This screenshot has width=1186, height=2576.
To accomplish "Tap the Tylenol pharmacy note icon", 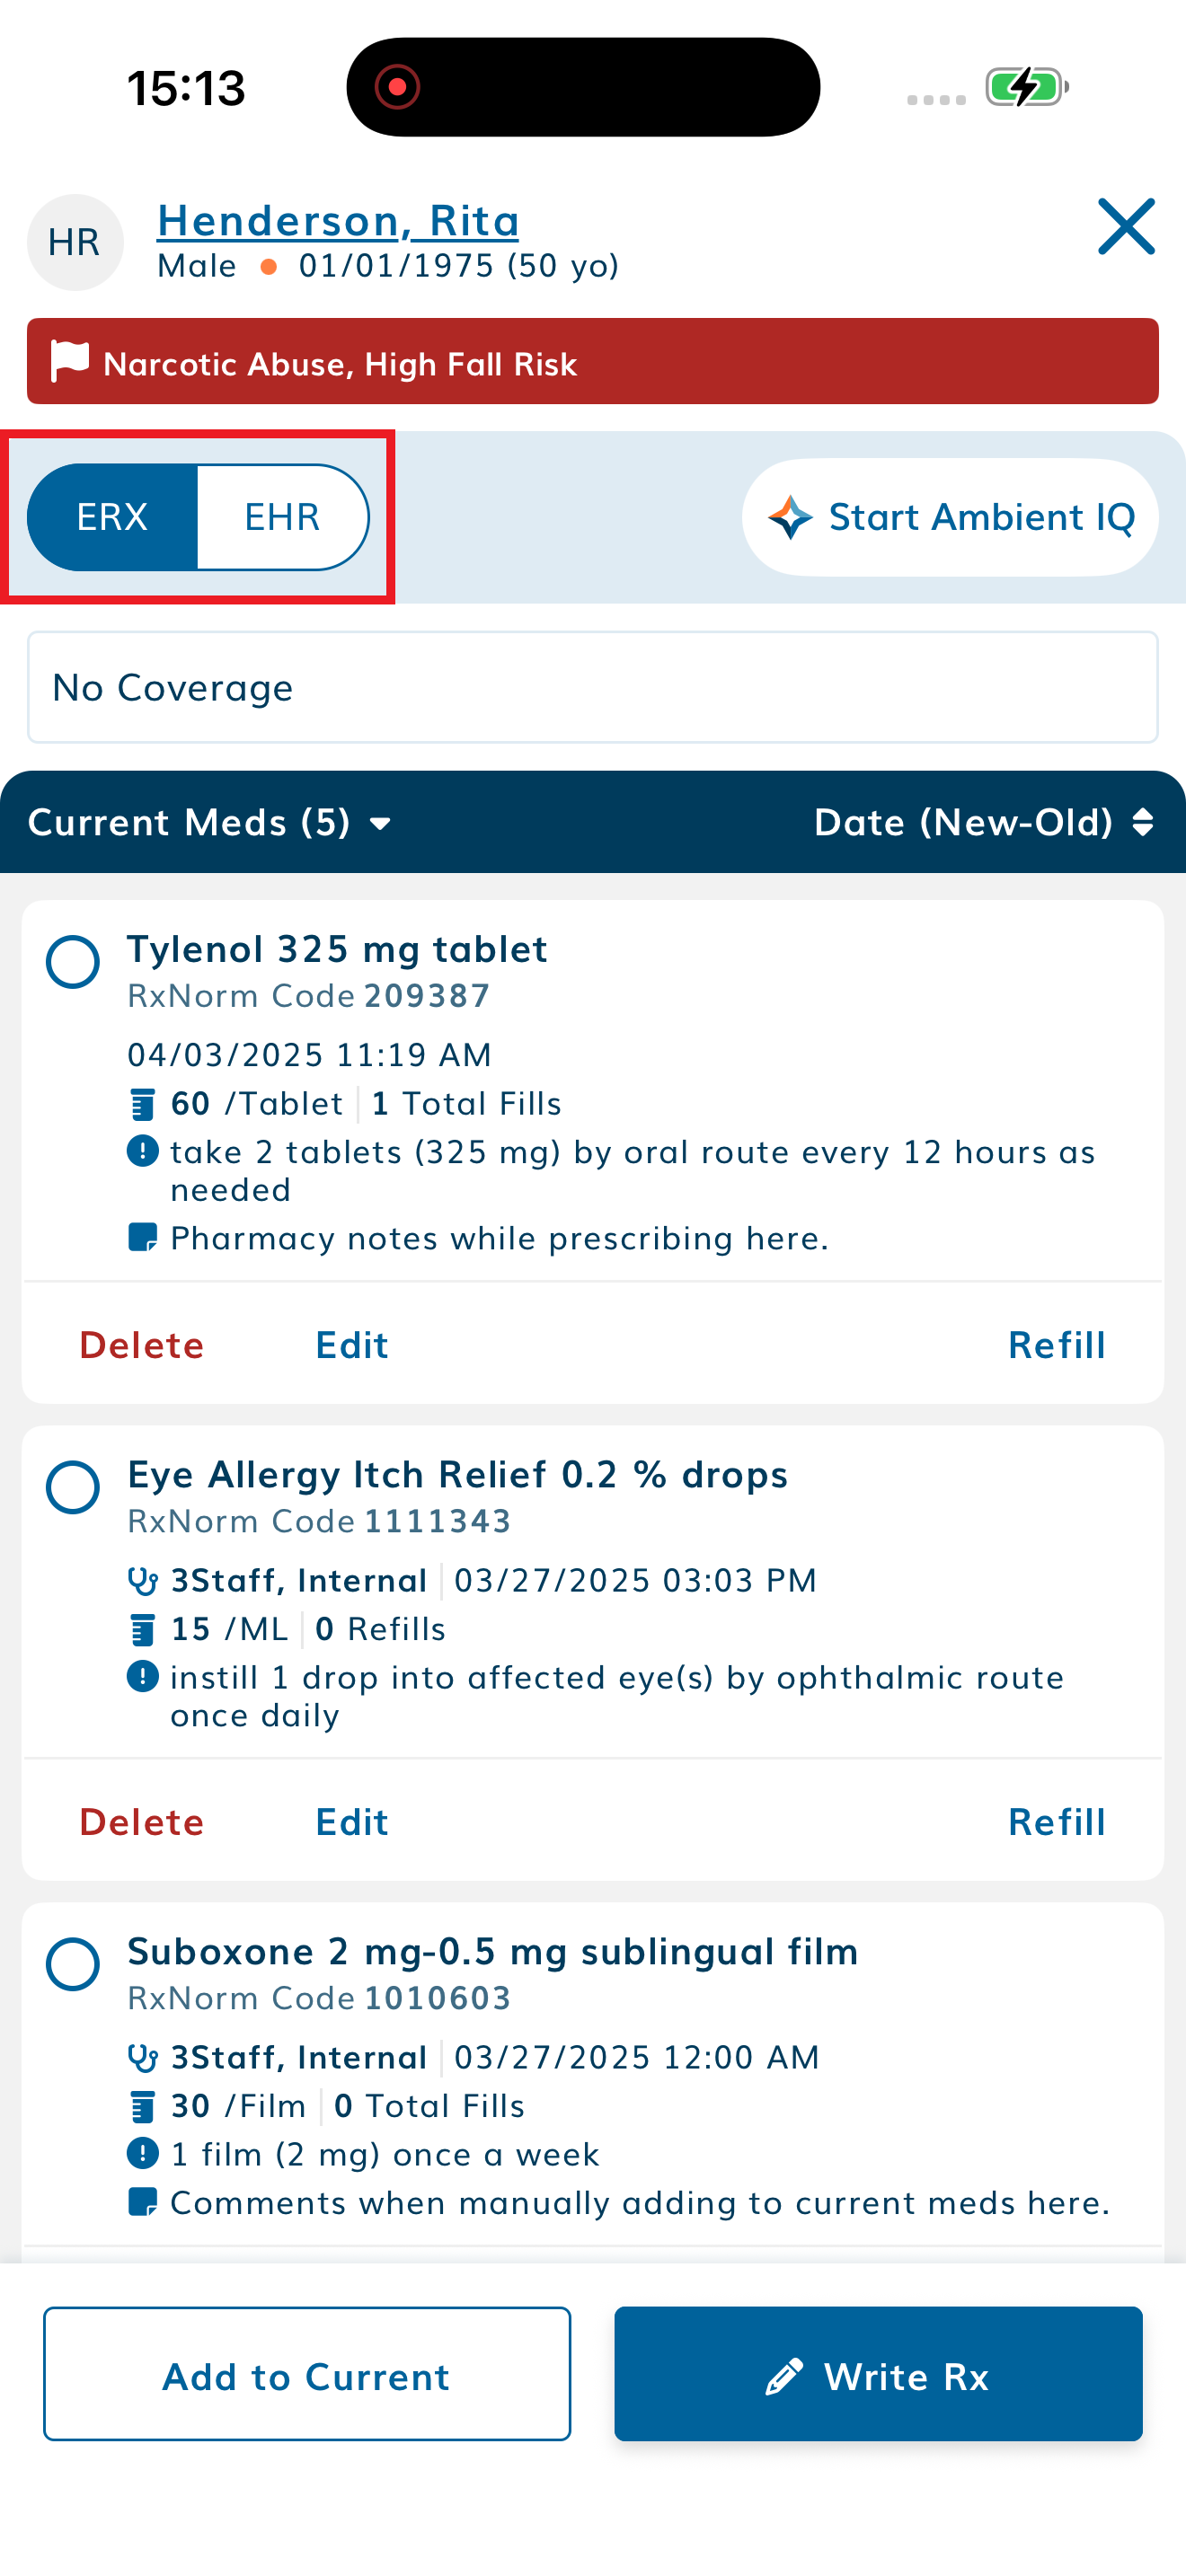I will point(143,1238).
